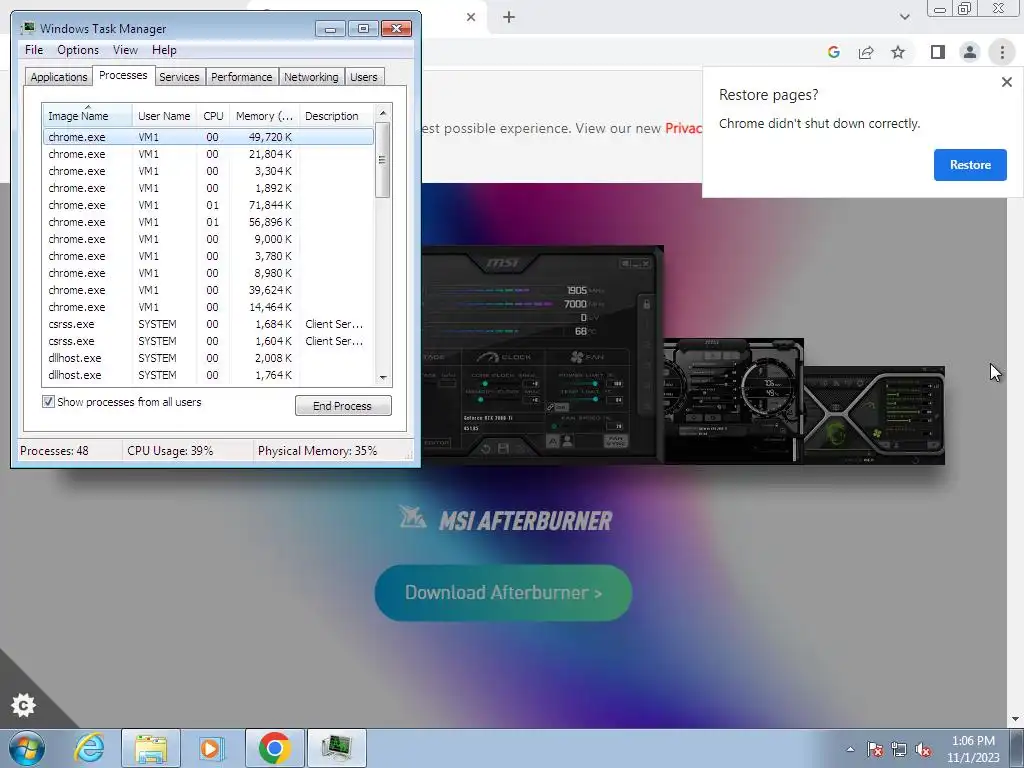This screenshot has height=768, width=1024.
Task: Click Download Afterburner button
Action: [x=503, y=592]
